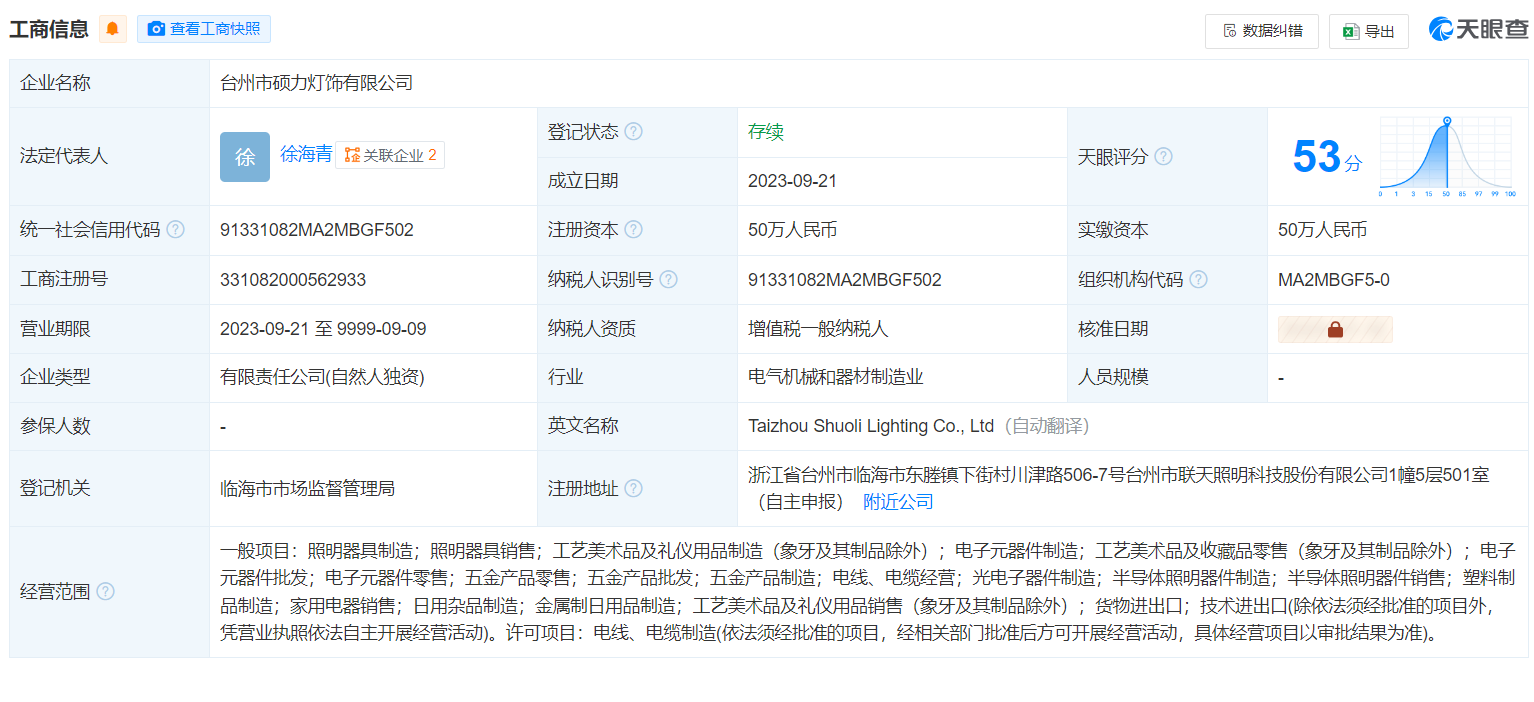Click the 天眼查 logo
The image size is (1534, 702).
point(1479,30)
